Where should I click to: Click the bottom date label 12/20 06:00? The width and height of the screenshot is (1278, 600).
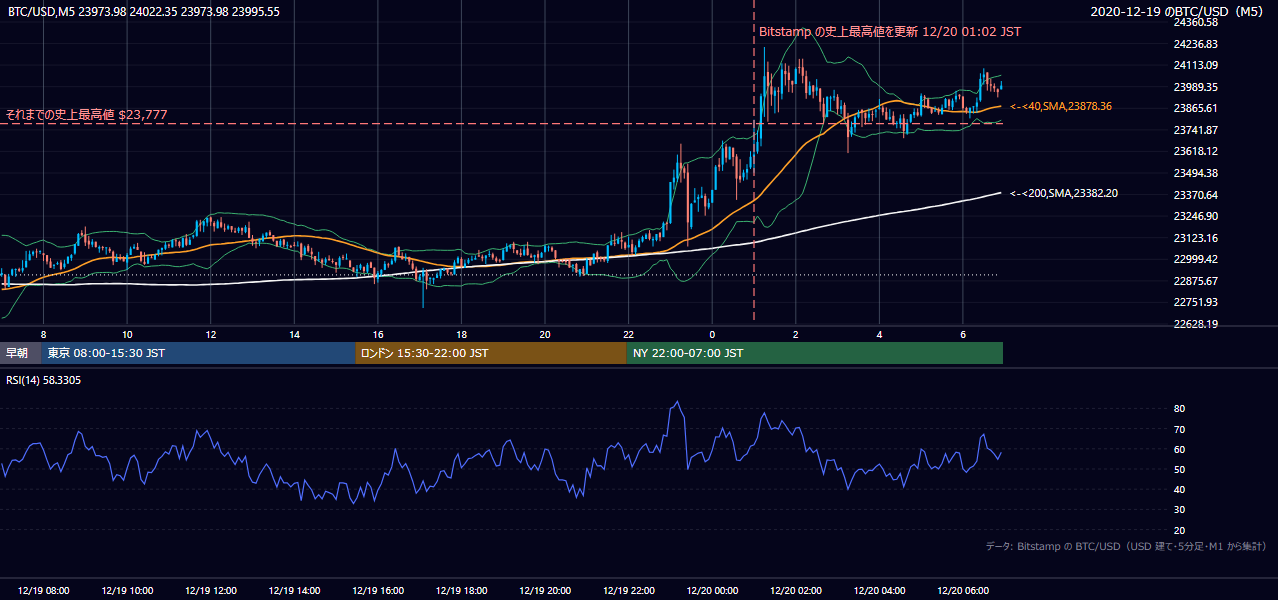pos(963,591)
